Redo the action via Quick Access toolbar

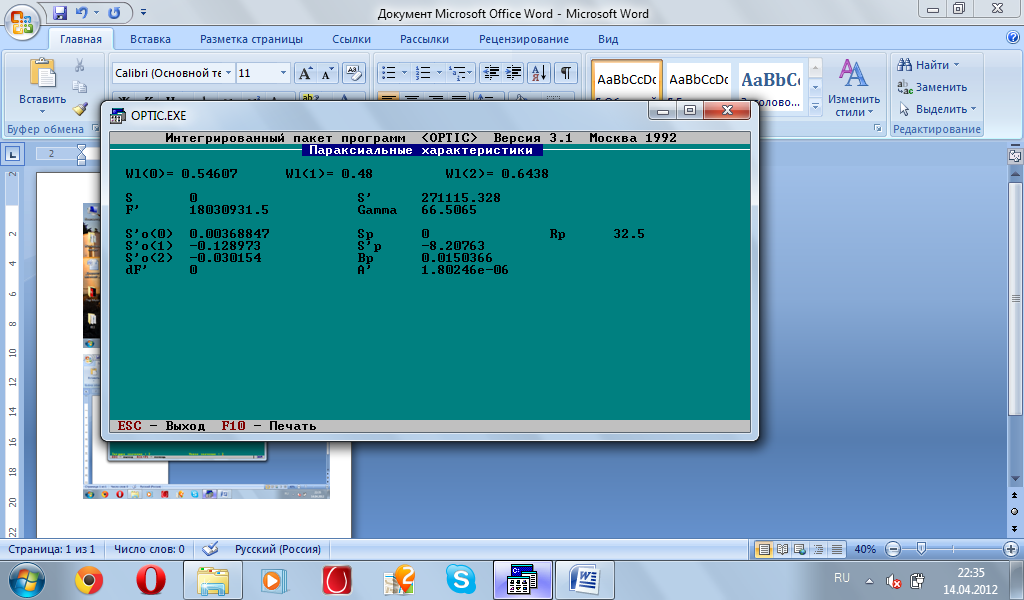(114, 12)
